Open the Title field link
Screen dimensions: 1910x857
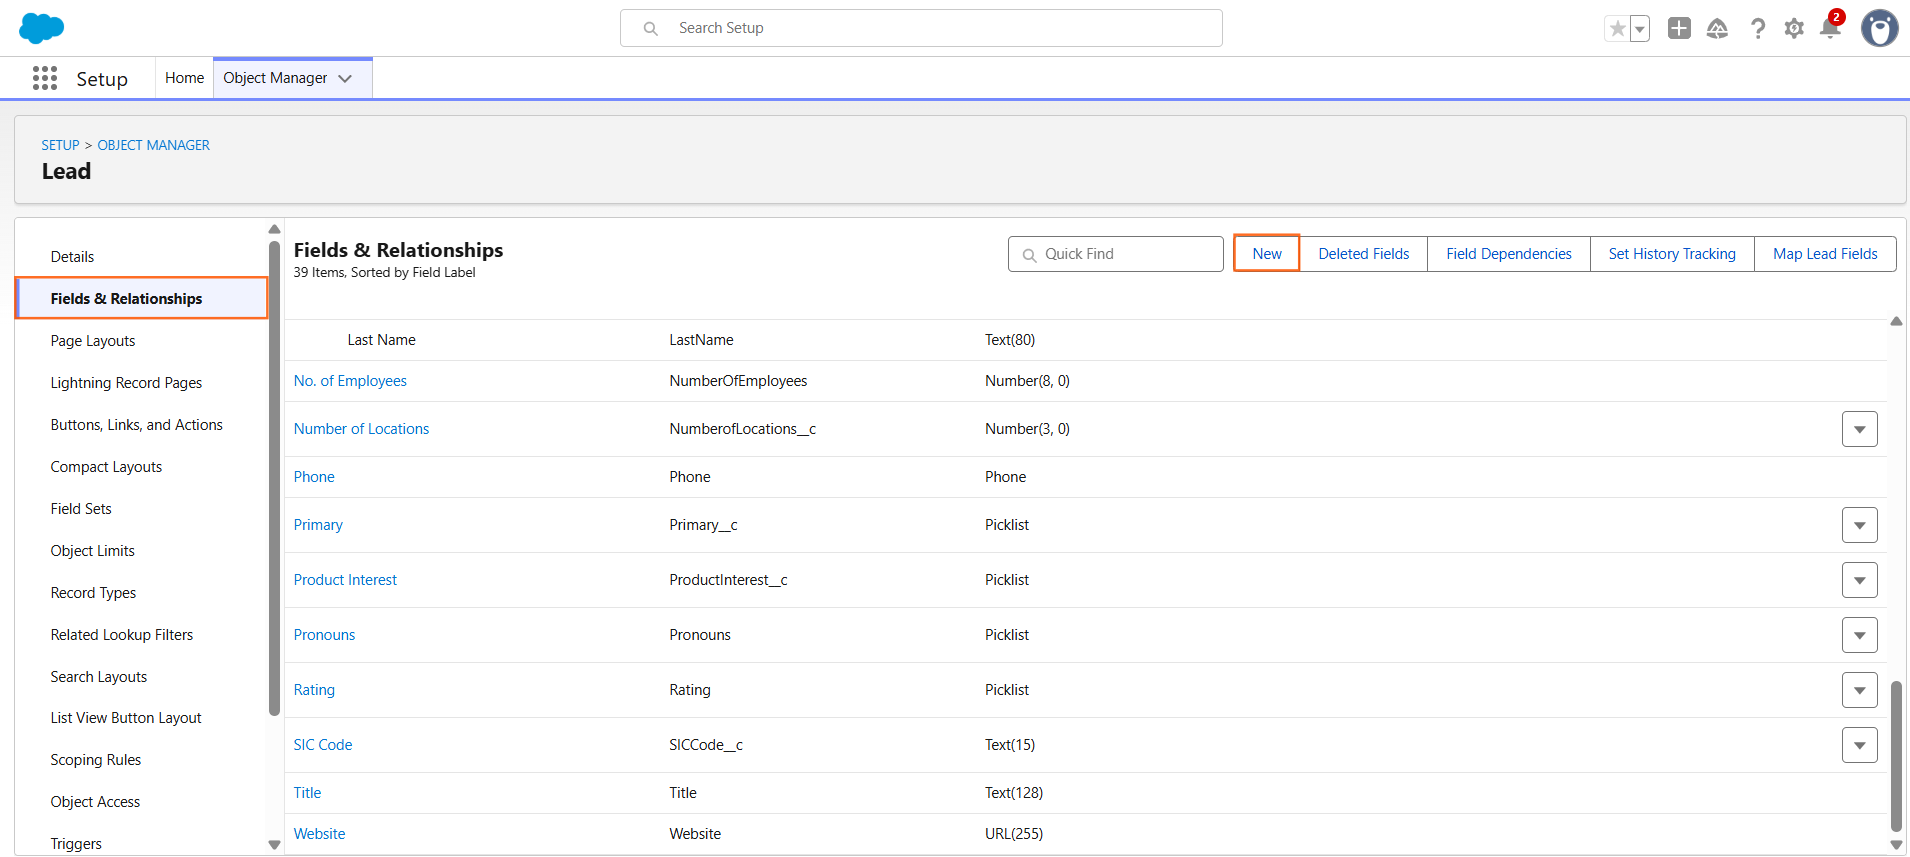[307, 793]
